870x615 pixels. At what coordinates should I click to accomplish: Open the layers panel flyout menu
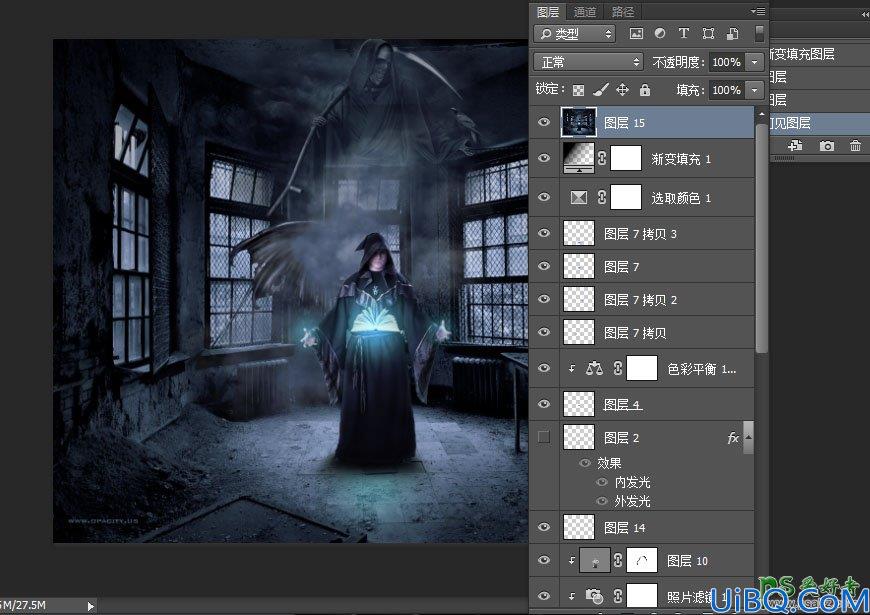(x=758, y=11)
